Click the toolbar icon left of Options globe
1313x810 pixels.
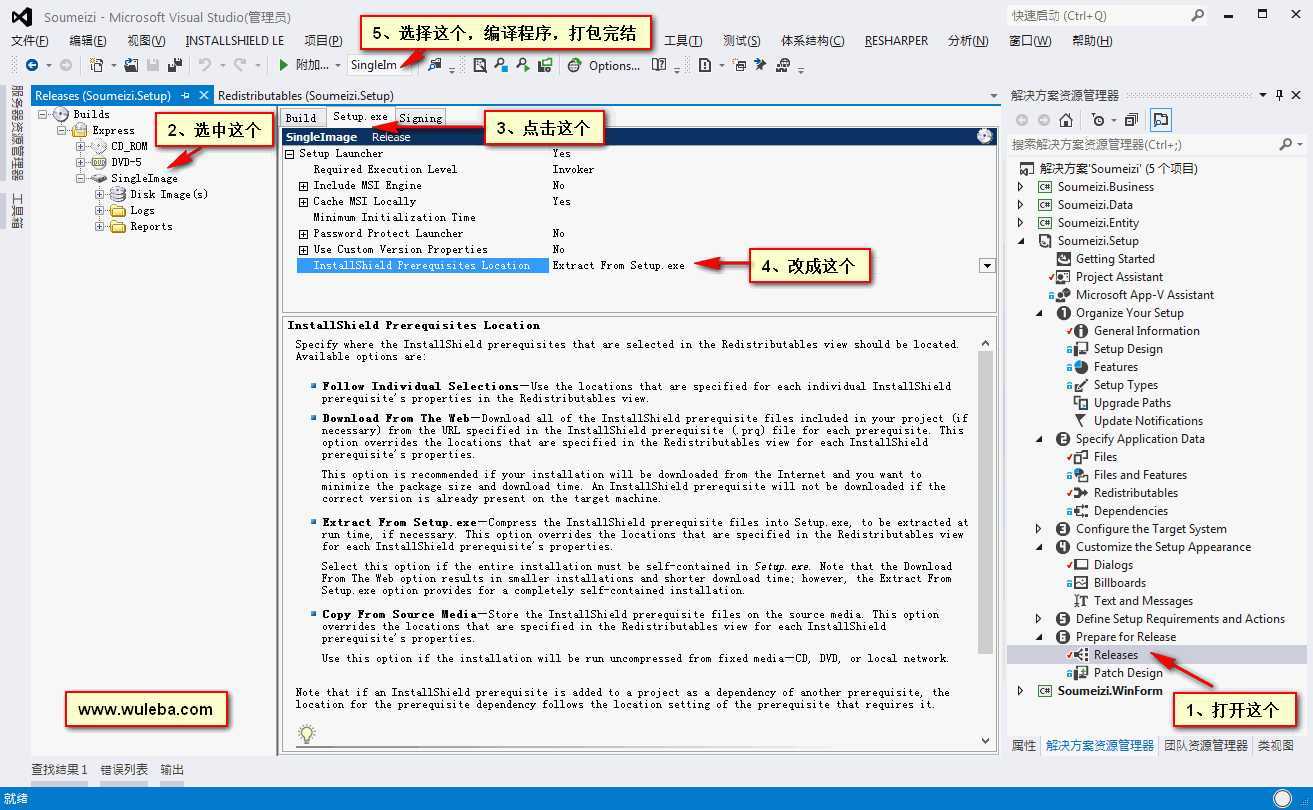click(x=545, y=65)
